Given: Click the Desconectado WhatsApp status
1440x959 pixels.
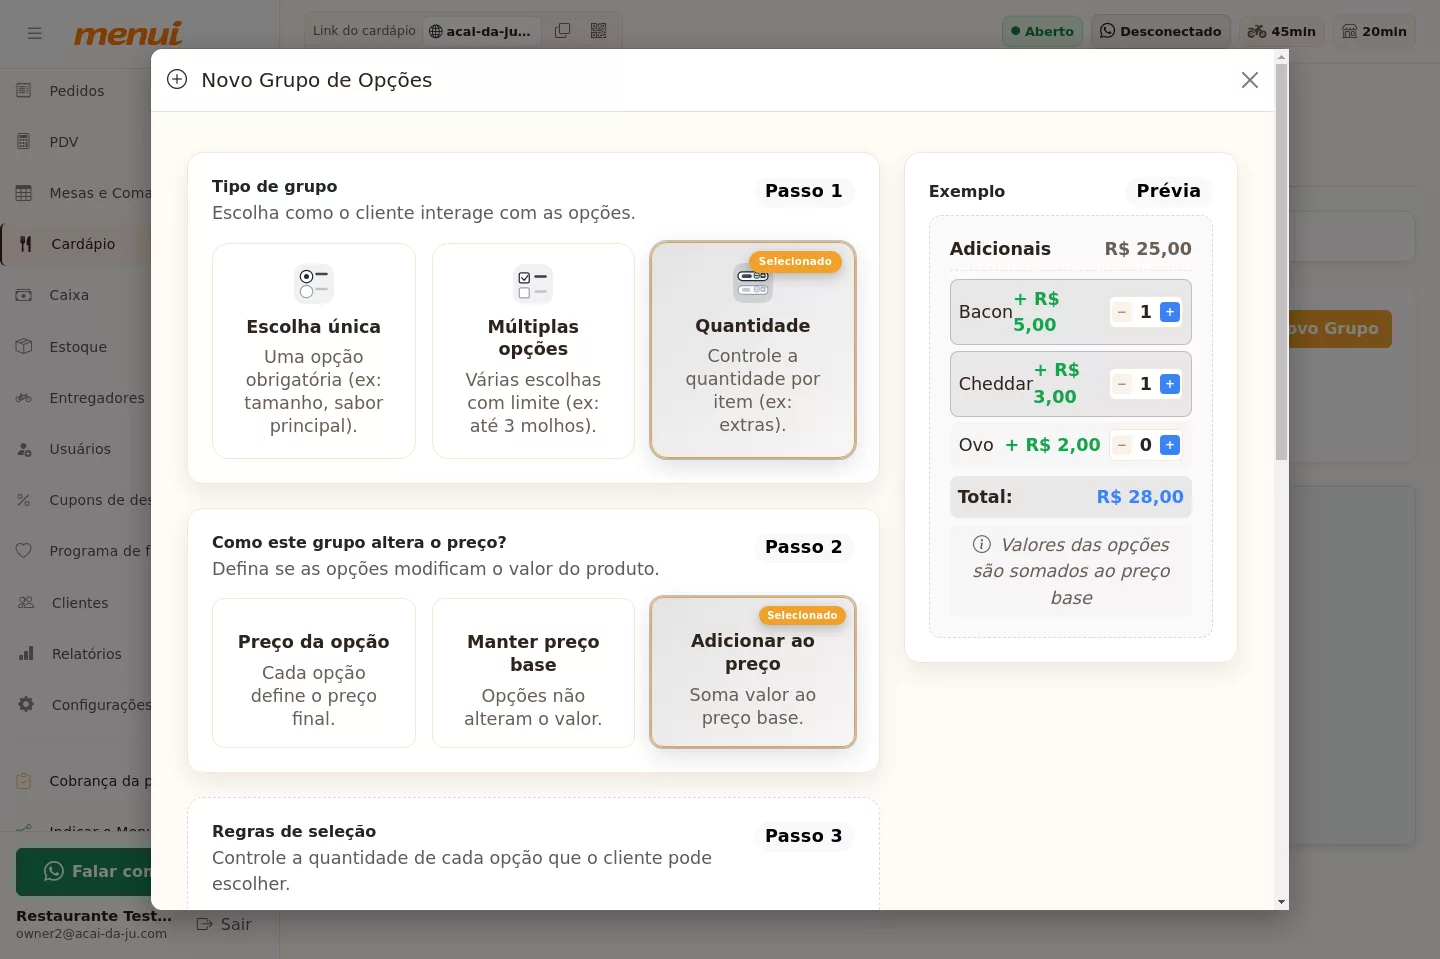Looking at the screenshot, I should point(1161,31).
